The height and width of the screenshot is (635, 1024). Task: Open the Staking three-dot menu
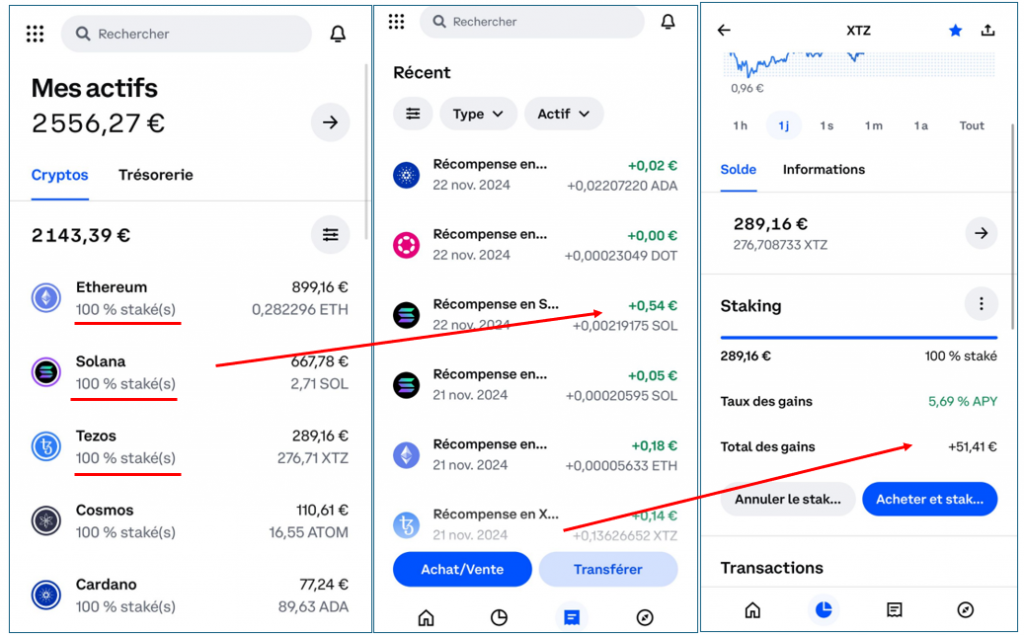point(981,304)
